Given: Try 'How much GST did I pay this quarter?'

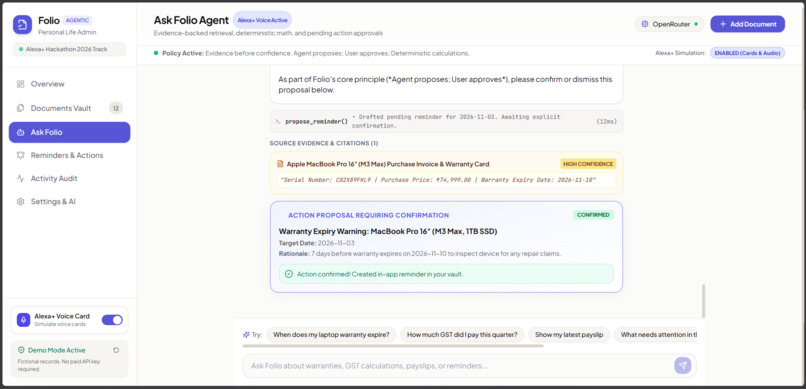Looking at the screenshot, I should [x=462, y=335].
